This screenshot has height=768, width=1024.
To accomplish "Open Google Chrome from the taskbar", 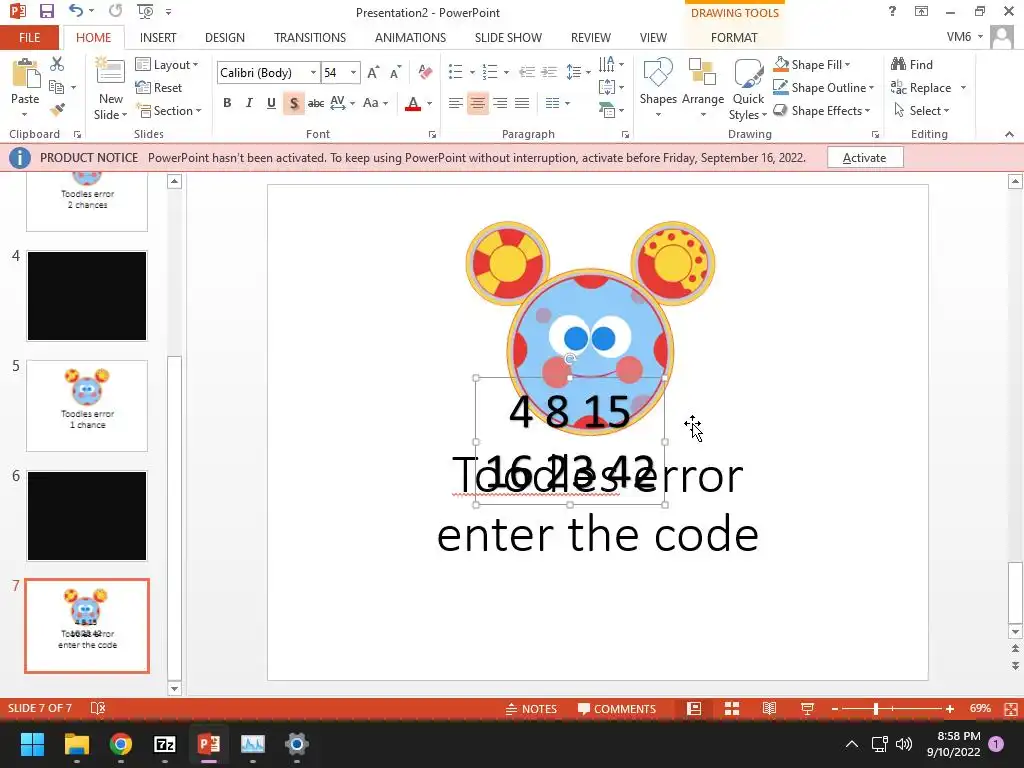I will (x=121, y=744).
